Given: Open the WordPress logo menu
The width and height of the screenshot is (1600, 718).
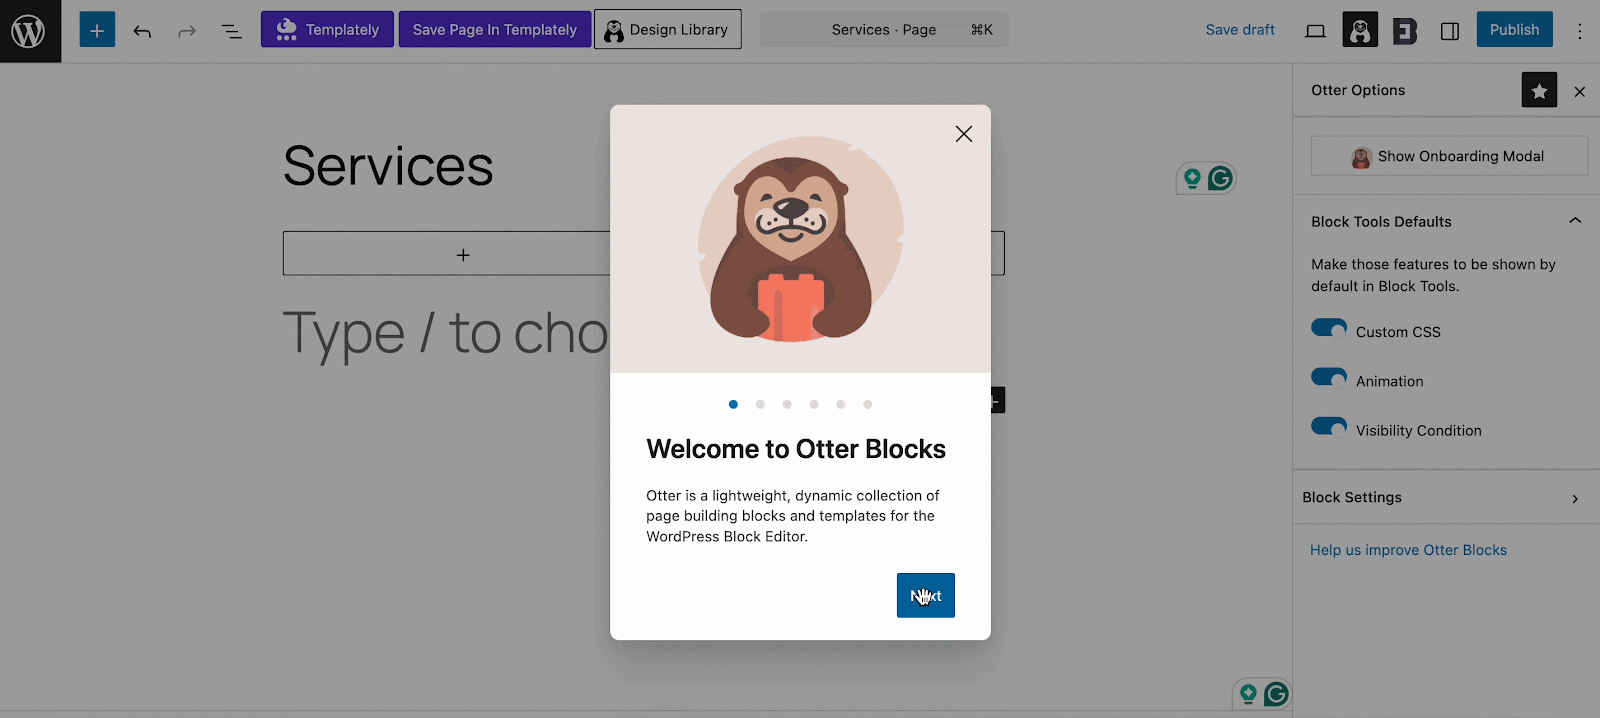Looking at the screenshot, I should point(30,31).
